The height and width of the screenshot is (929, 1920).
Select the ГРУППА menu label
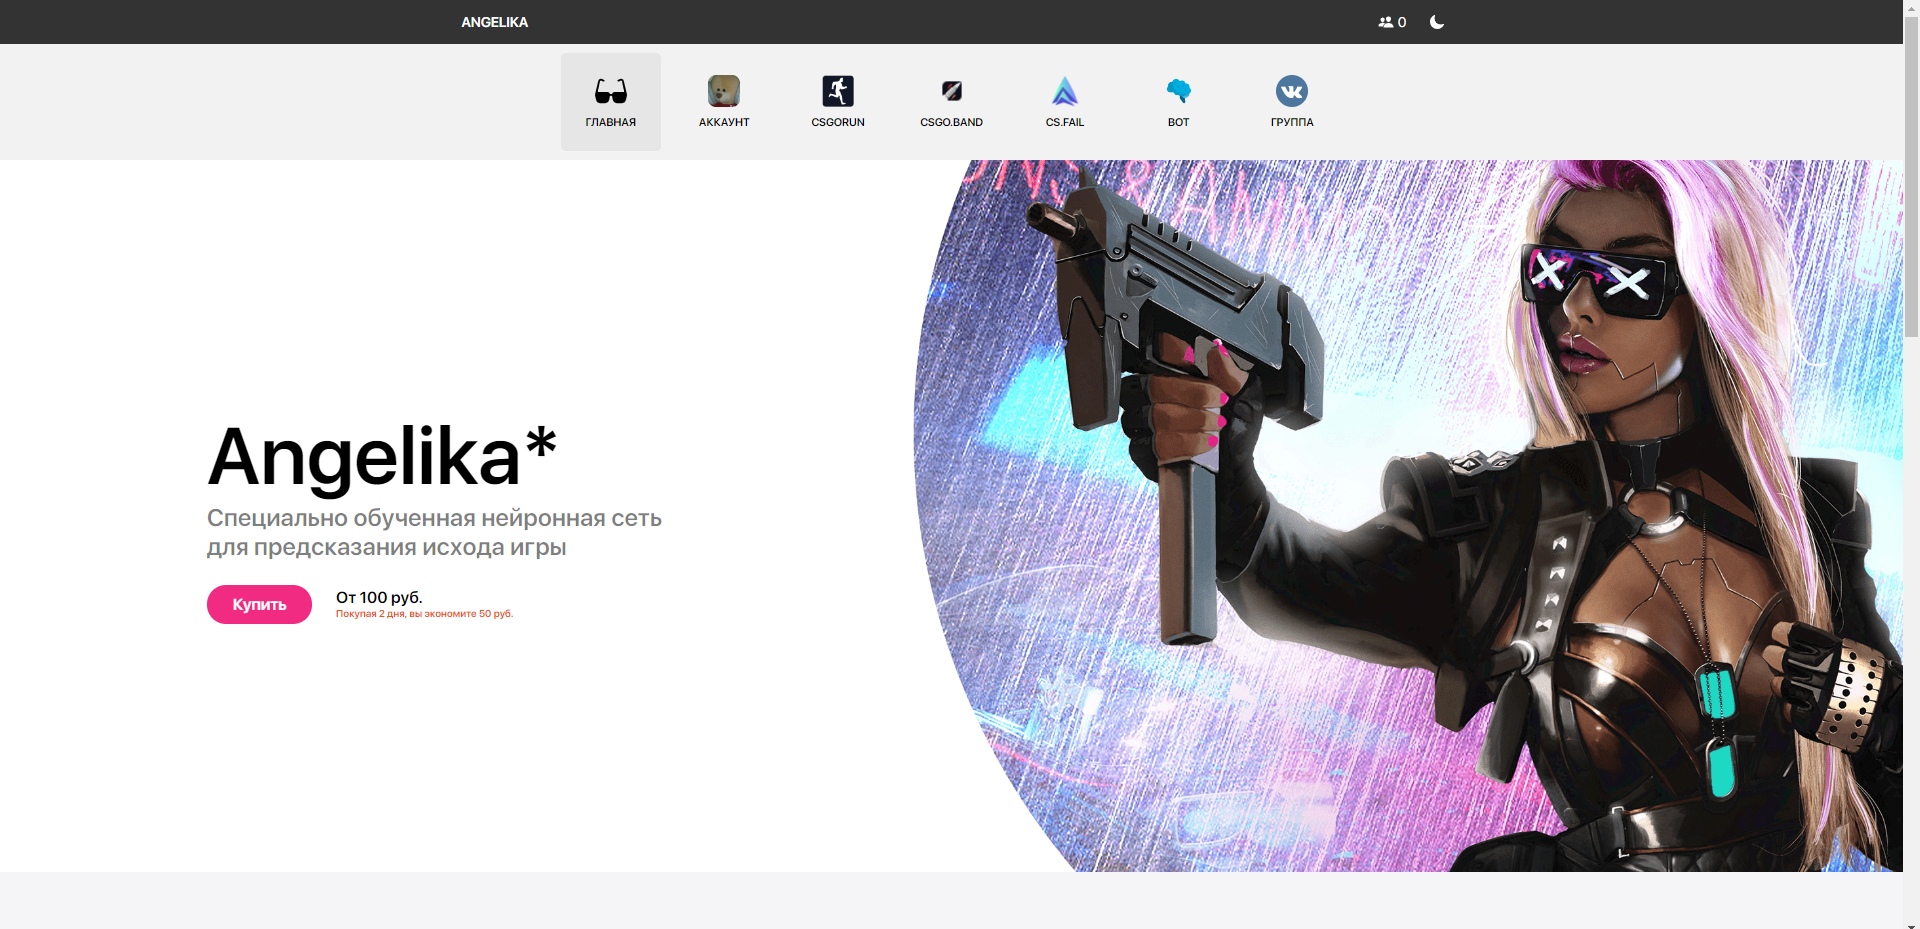click(x=1292, y=122)
